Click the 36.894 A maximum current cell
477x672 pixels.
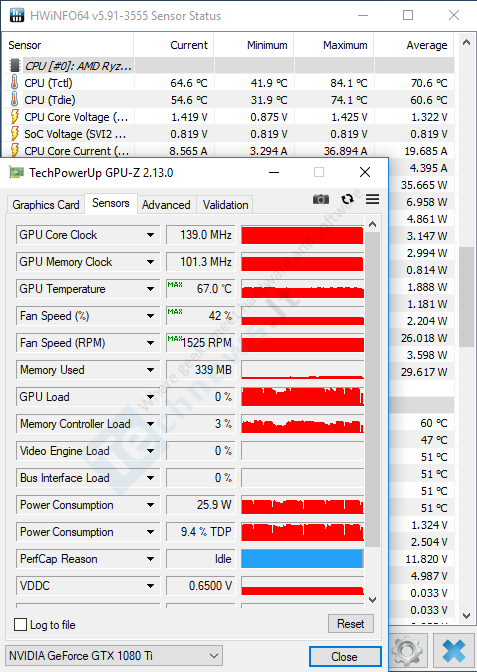click(334, 150)
